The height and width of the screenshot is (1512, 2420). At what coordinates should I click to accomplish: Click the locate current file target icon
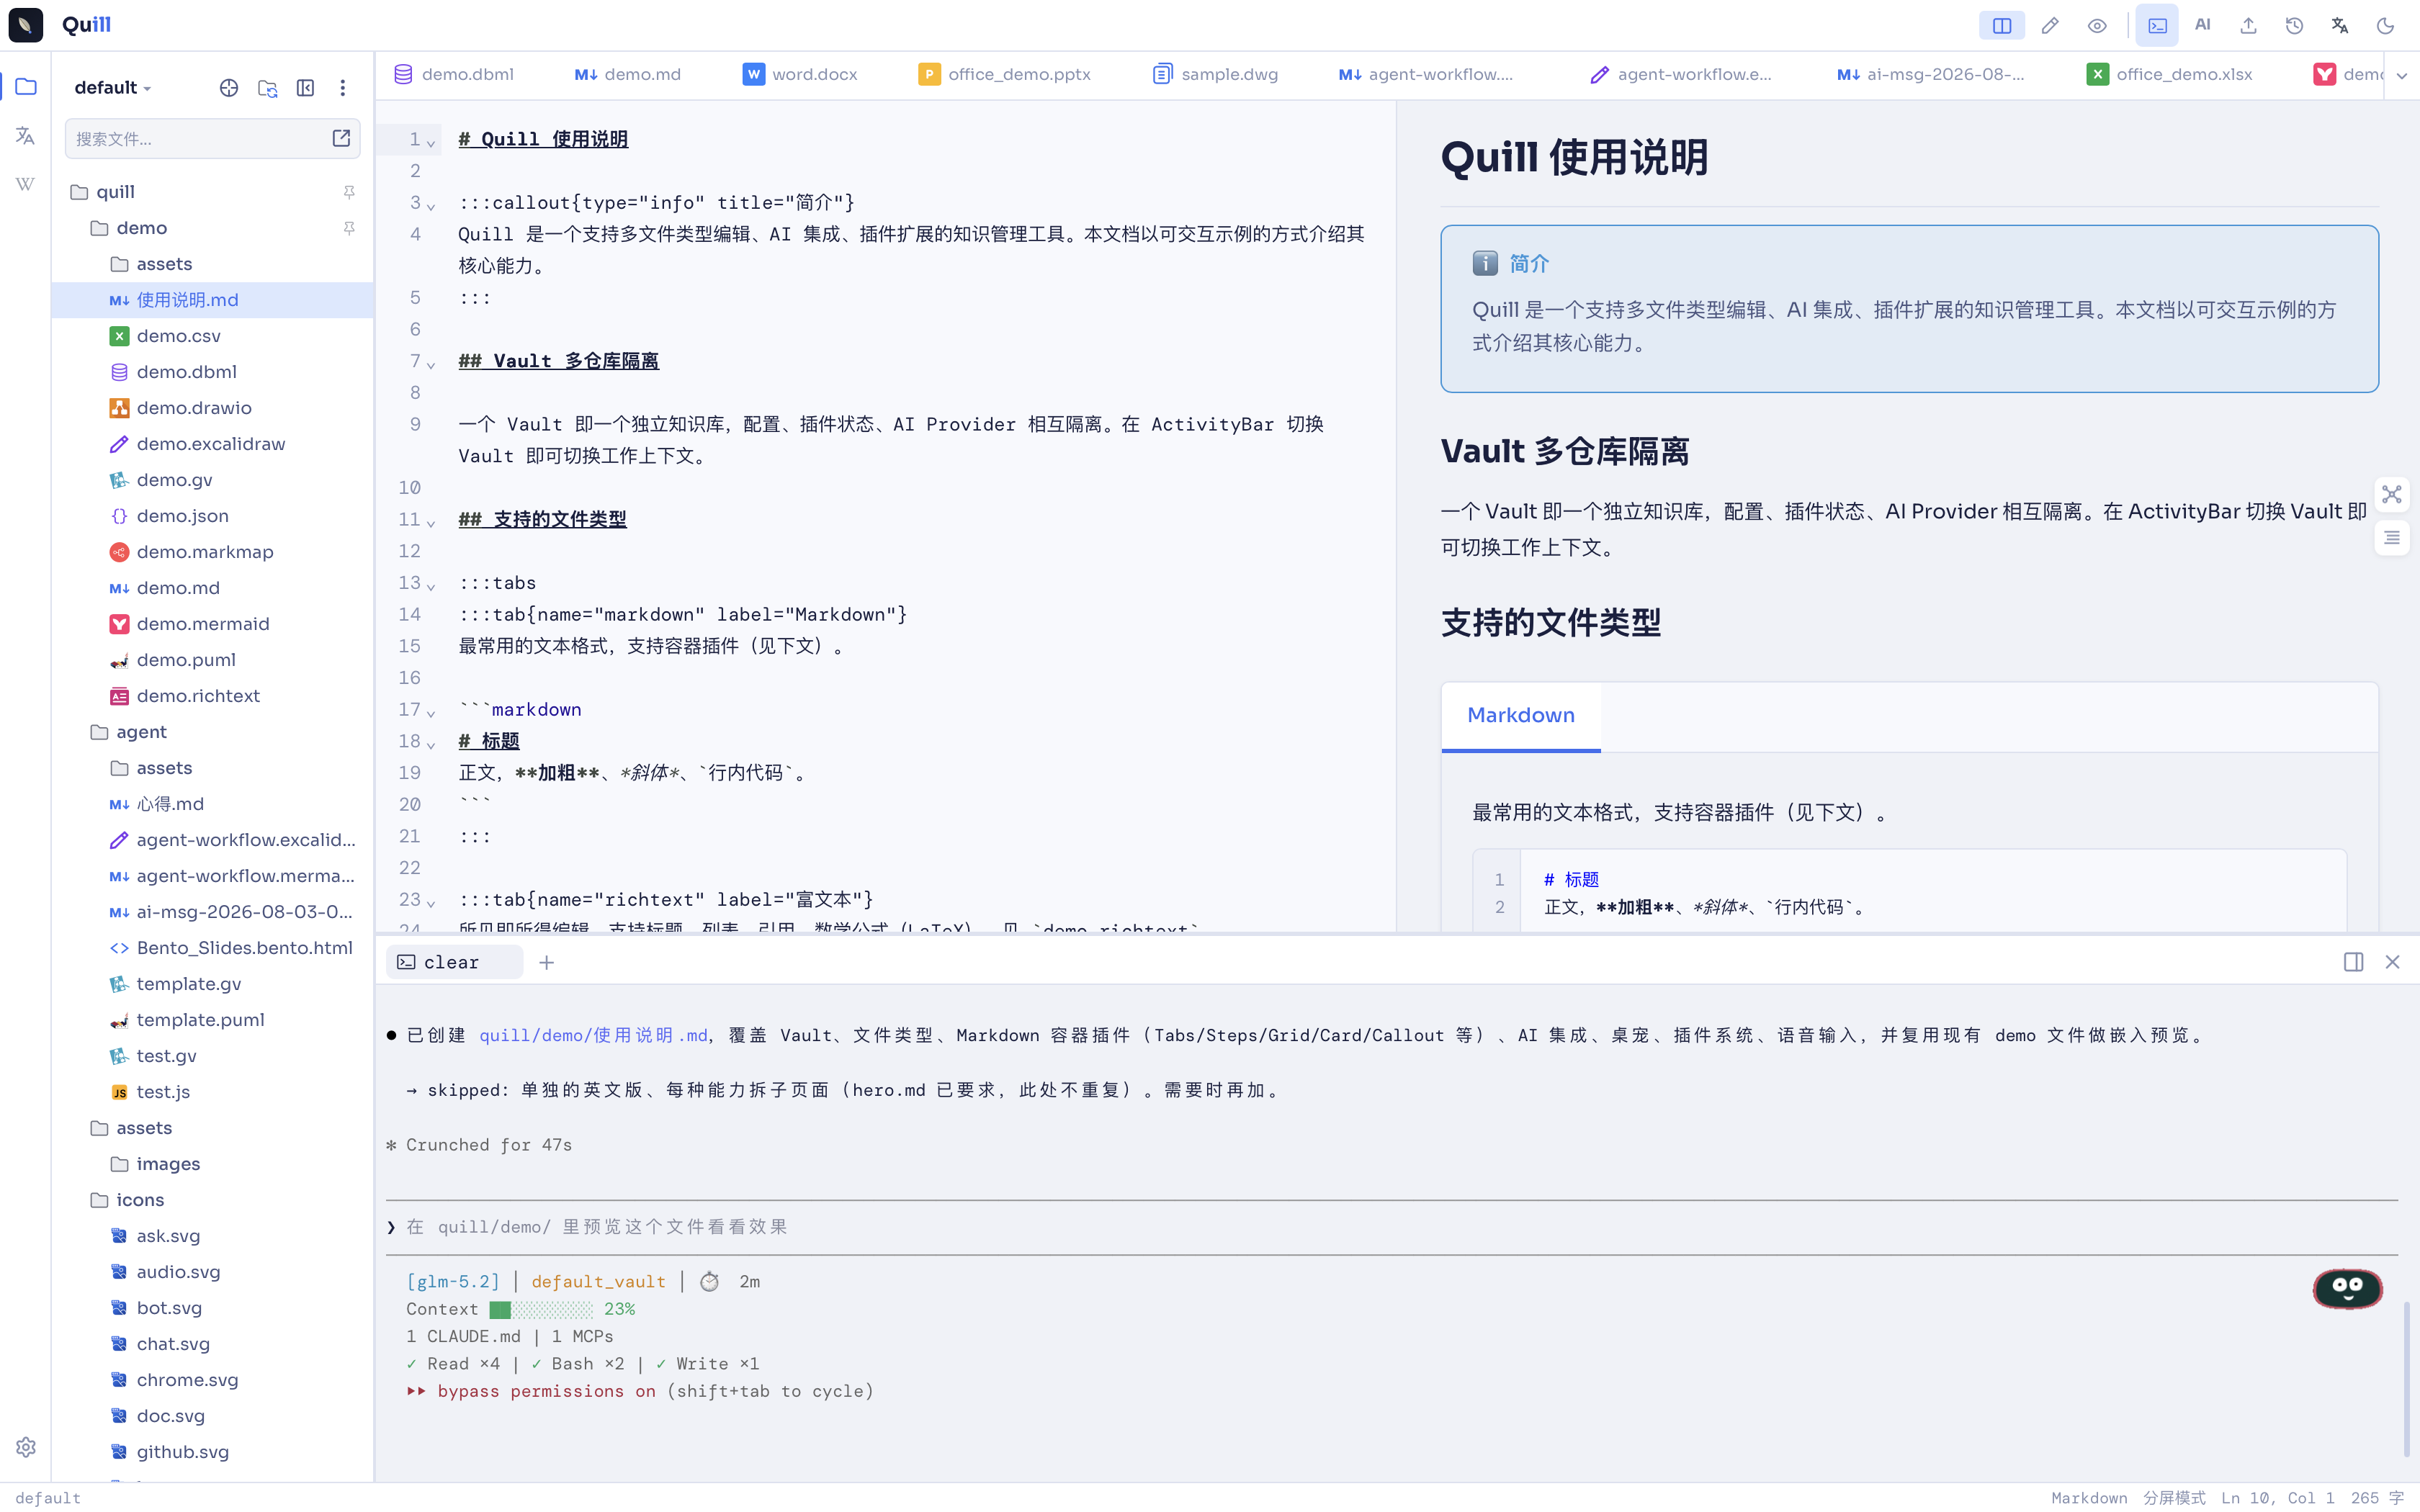(x=229, y=88)
